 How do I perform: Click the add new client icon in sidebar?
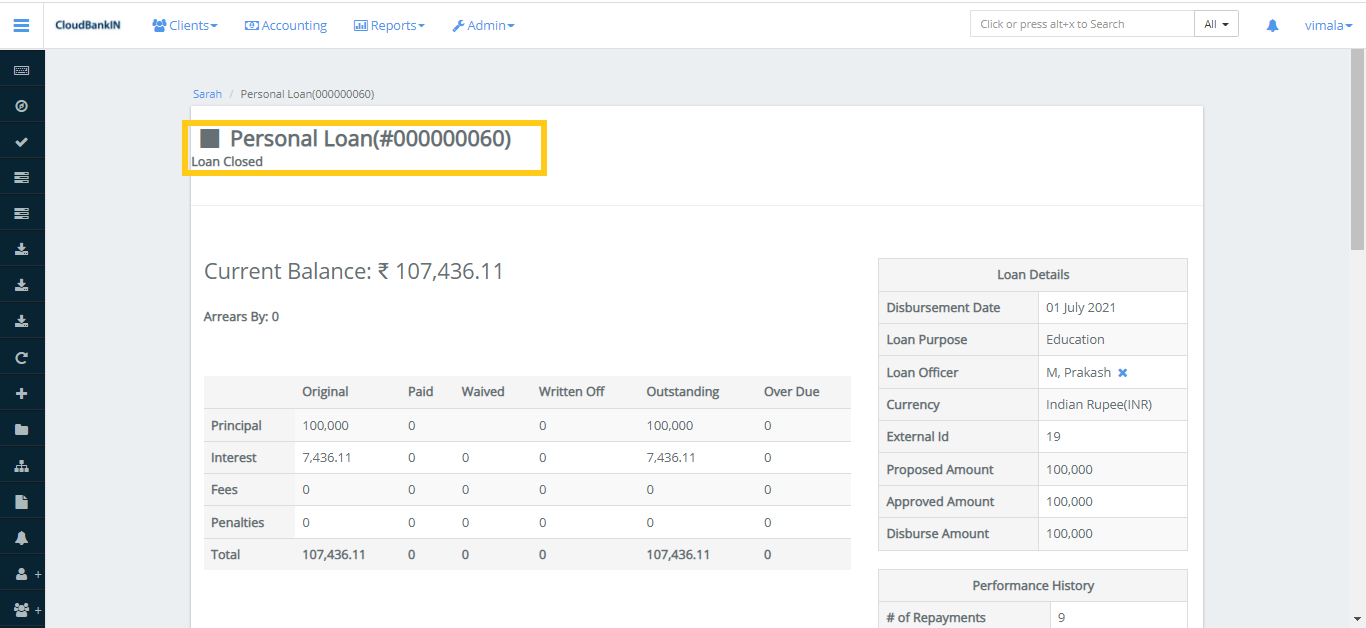21,573
